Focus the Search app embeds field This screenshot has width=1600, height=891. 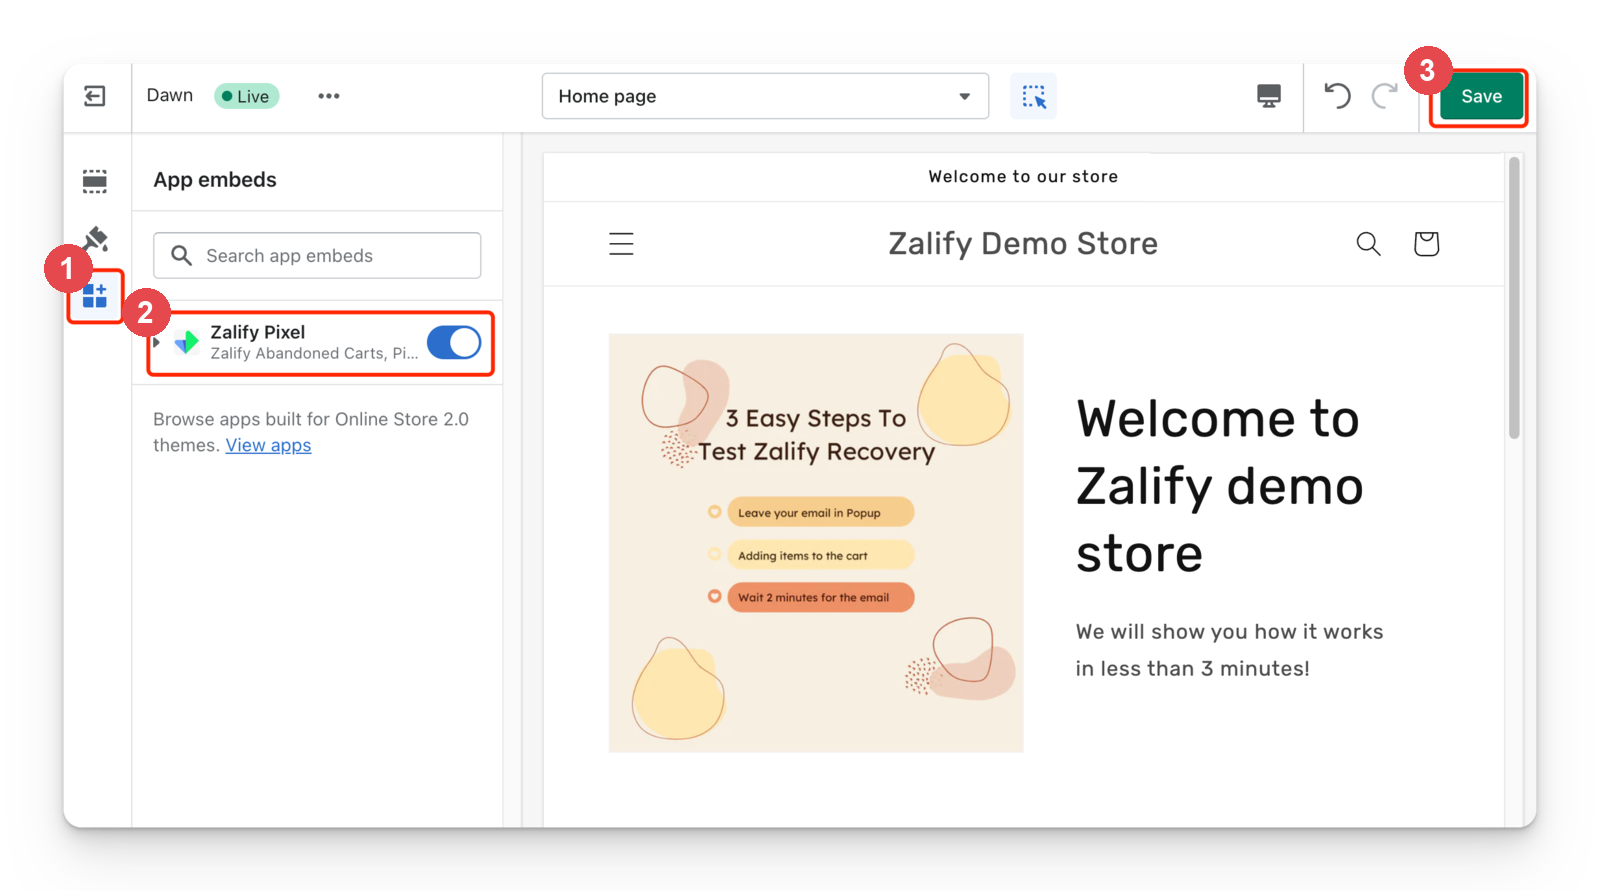pos(317,256)
